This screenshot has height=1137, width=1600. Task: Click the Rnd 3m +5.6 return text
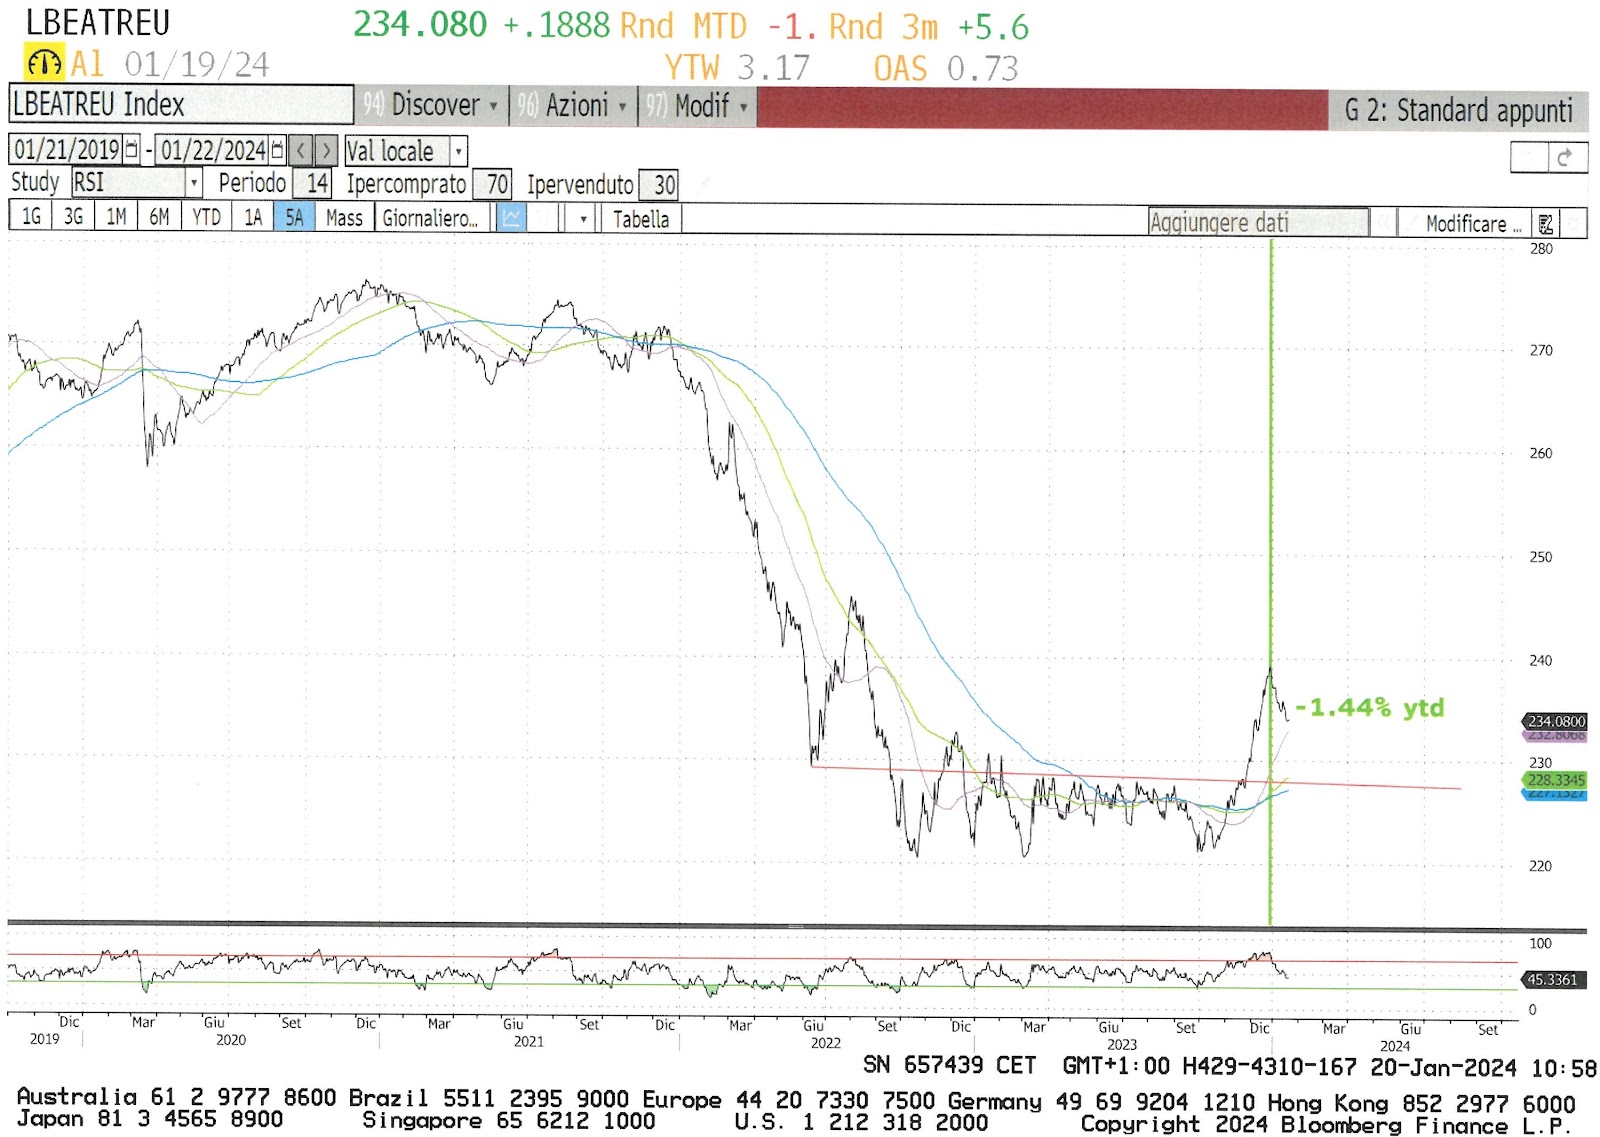click(x=929, y=27)
